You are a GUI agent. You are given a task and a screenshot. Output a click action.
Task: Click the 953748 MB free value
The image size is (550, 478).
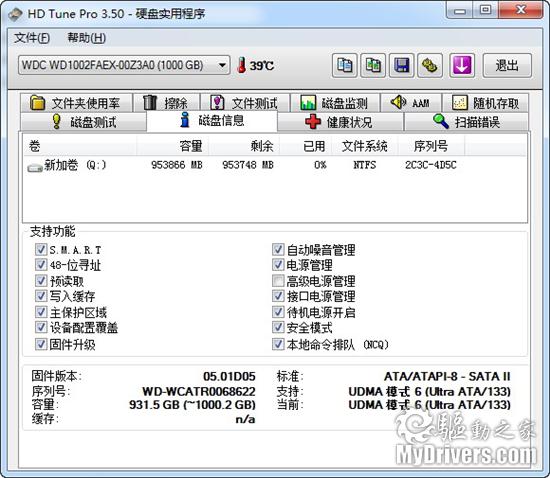[248, 165]
